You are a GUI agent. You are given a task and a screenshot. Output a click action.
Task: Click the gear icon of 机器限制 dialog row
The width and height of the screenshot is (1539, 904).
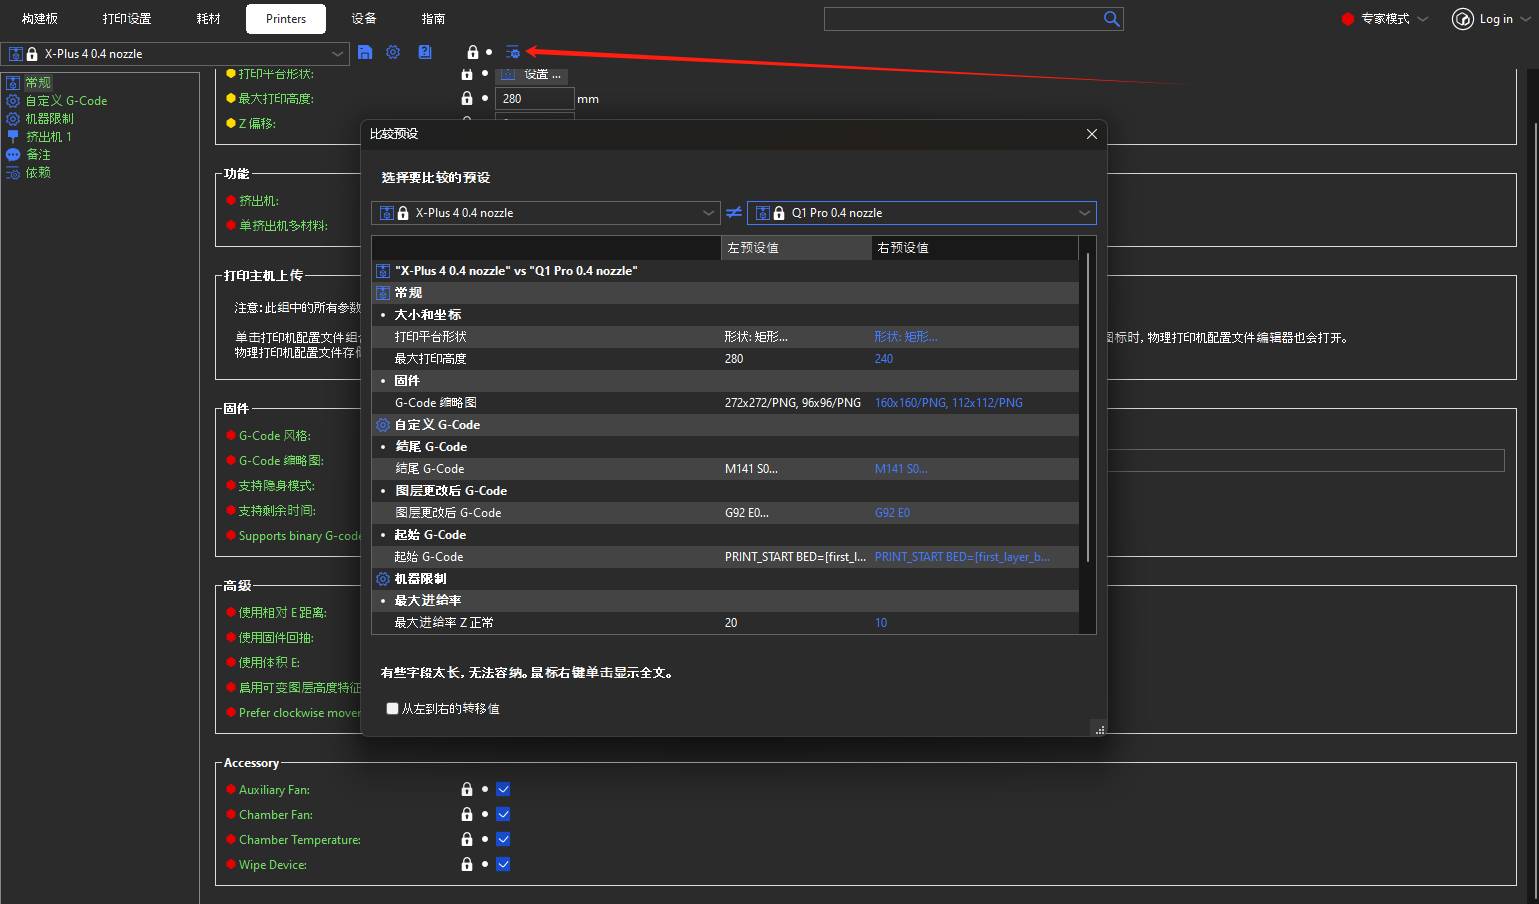pos(383,579)
